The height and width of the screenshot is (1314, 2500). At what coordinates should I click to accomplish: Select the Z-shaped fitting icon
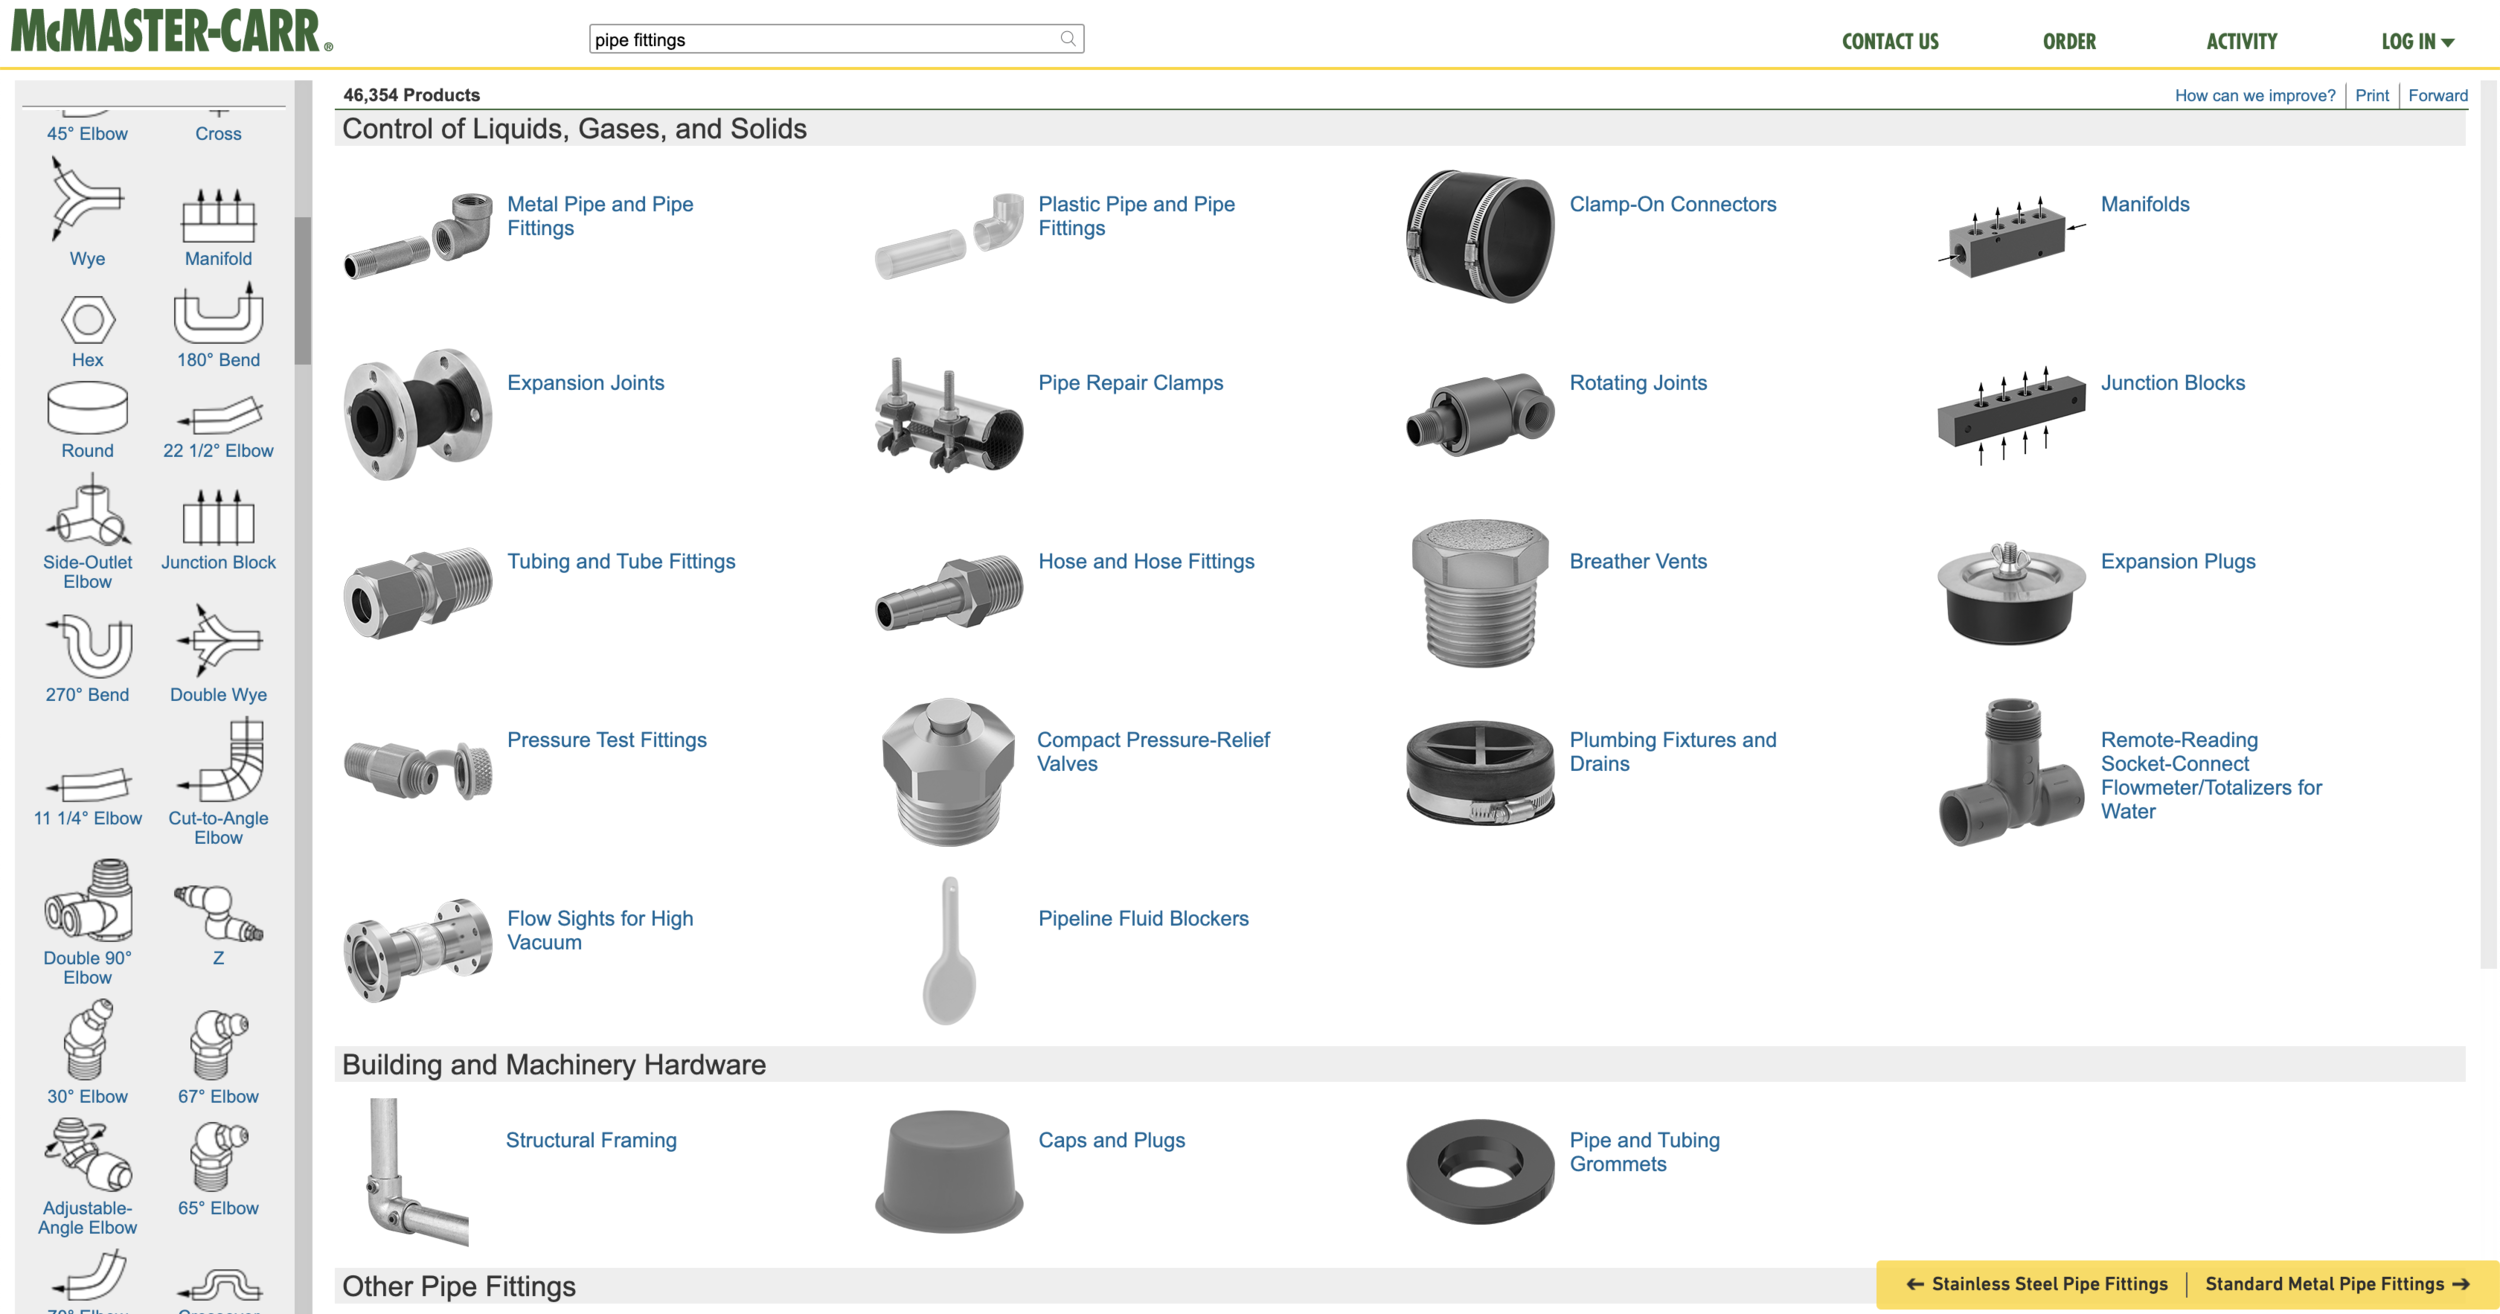pyautogui.click(x=218, y=913)
